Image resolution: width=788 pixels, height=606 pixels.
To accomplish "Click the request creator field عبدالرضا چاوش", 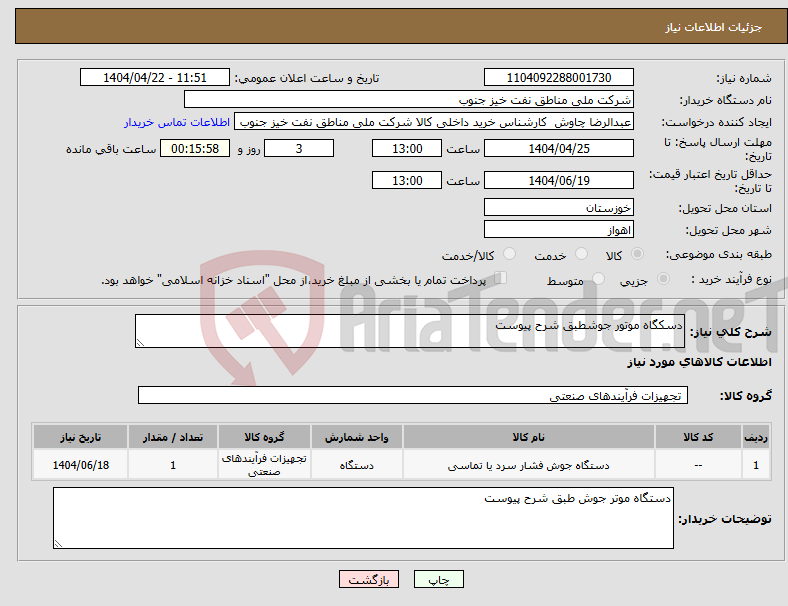I will click(434, 122).
